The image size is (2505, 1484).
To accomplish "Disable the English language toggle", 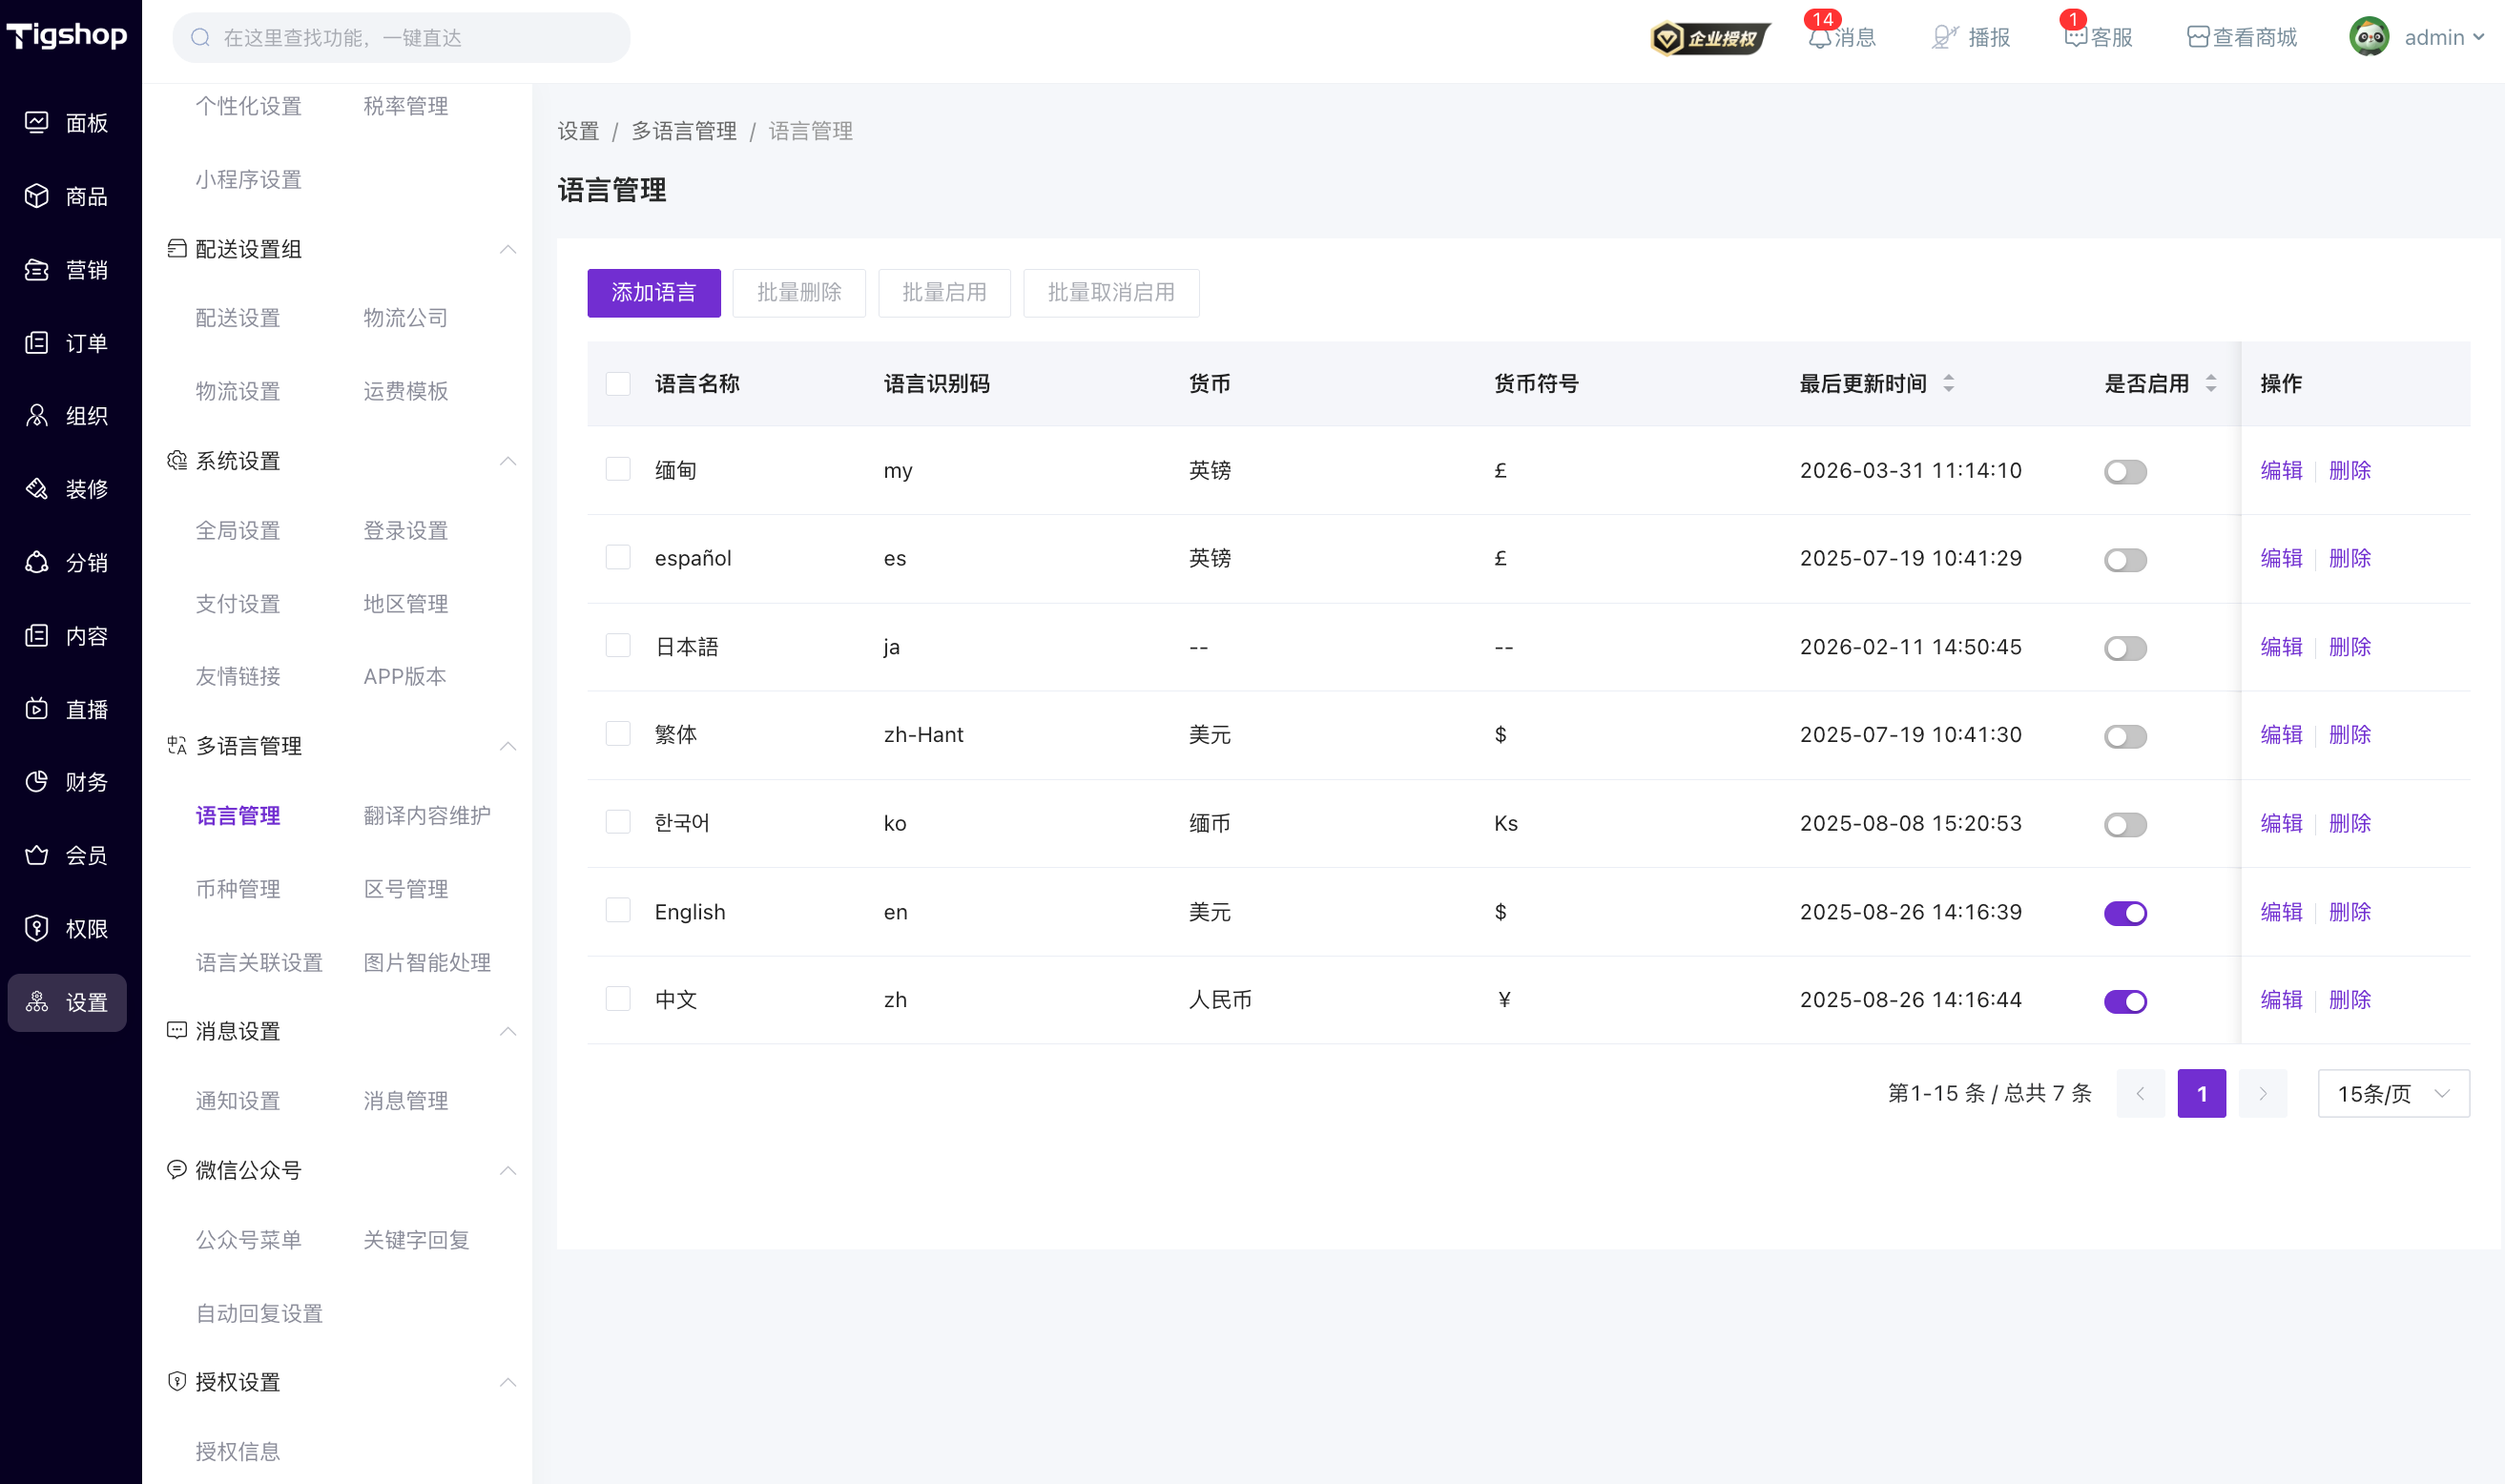I will coord(2125,913).
